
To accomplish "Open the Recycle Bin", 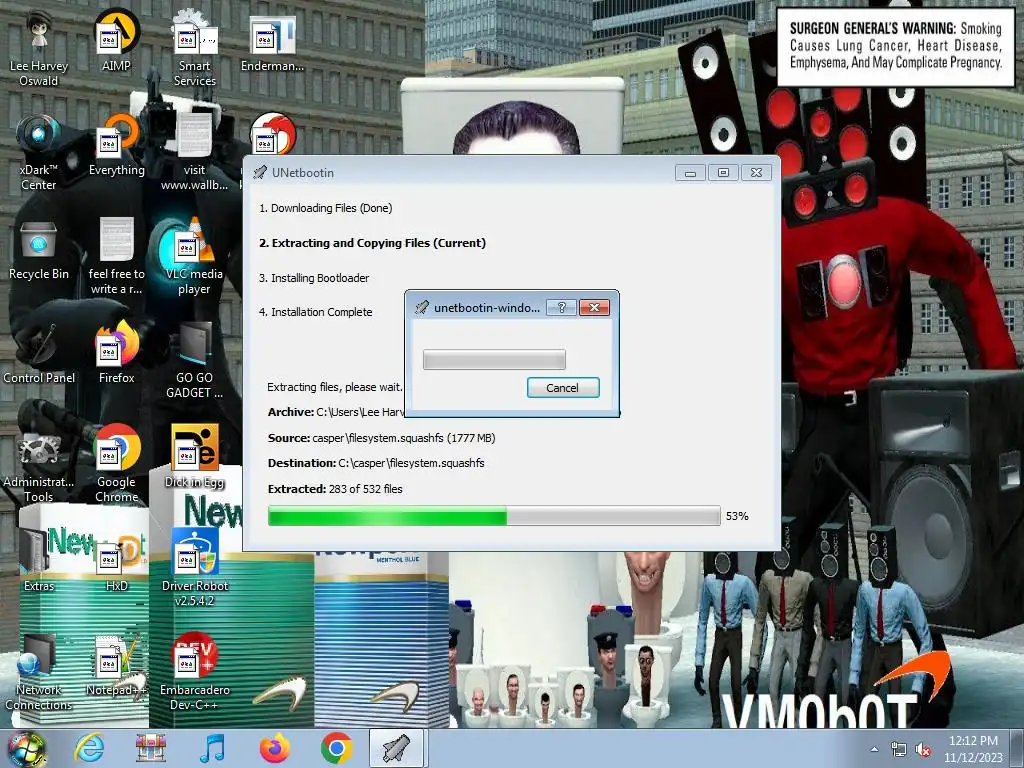I will [x=39, y=250].
